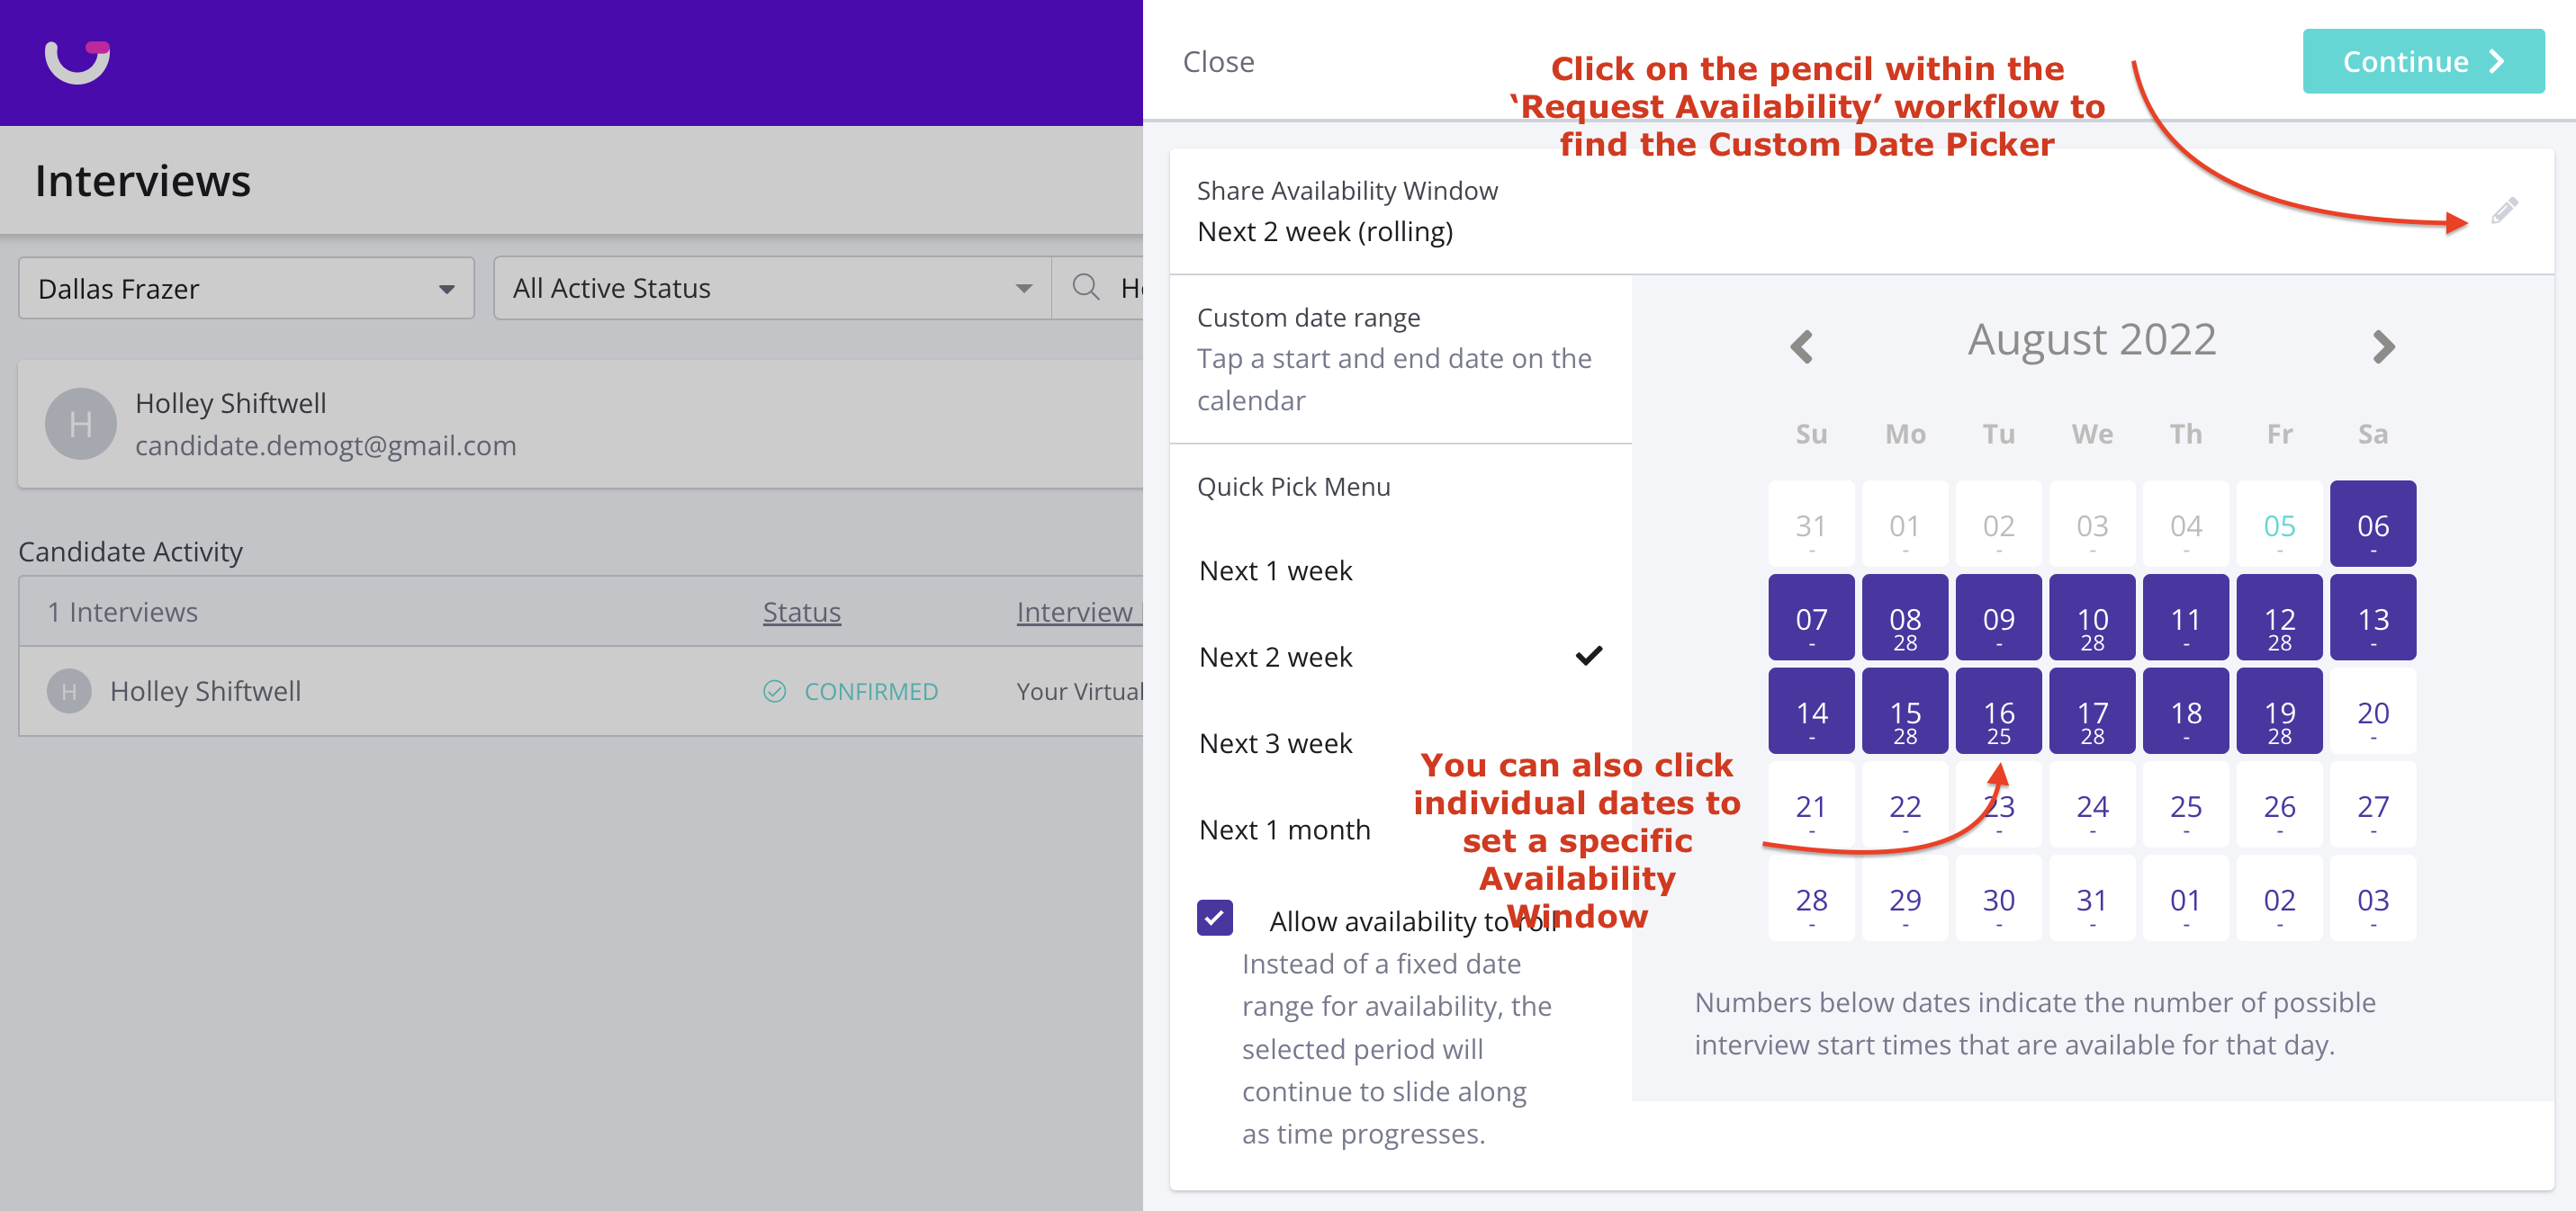Viewport: 2576px width, 1211px height.
Task: Open the Dallas Frazer dropdown
Action: (x=246, y=288)
